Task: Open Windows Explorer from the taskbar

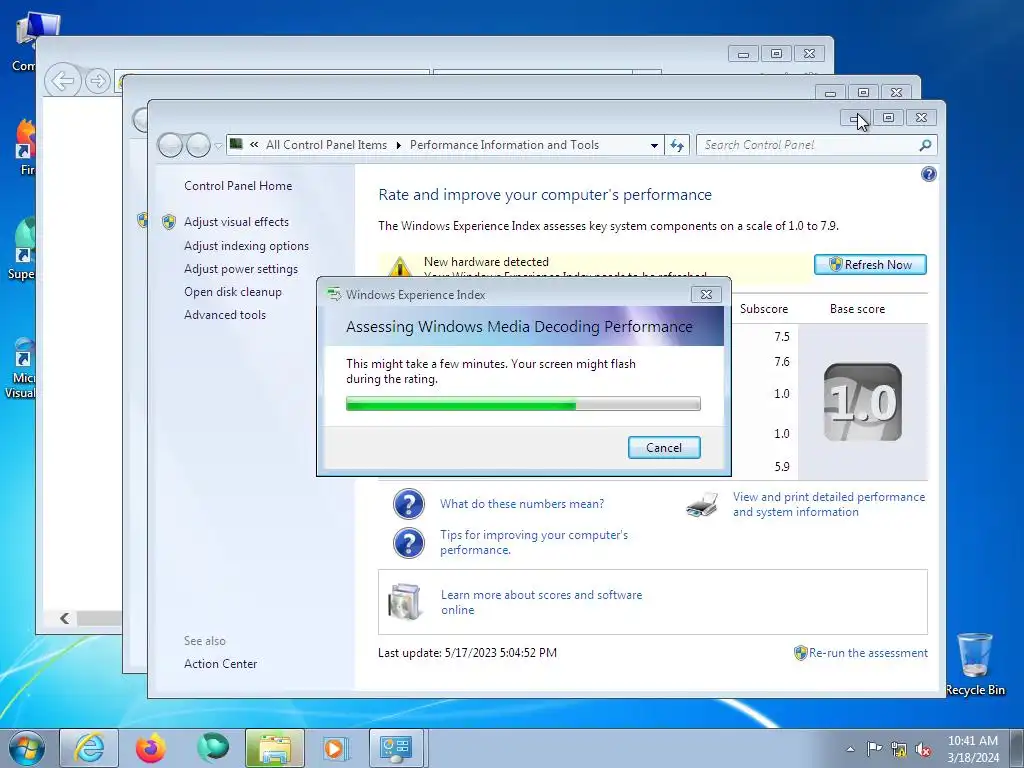Action: coord(275,748)
